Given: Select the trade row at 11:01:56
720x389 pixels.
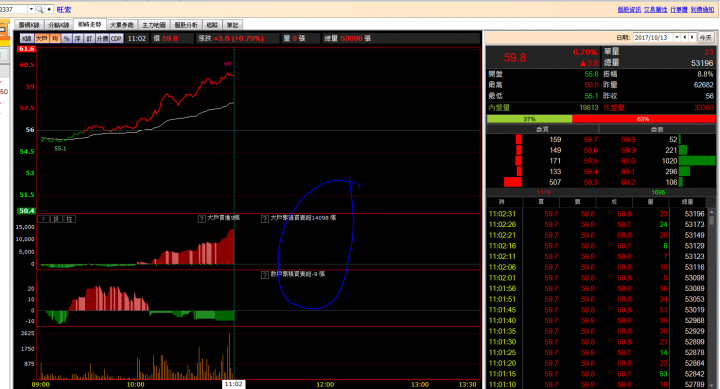Looking at the screenshot, I should pyautogui.click(x=597, y=288).
